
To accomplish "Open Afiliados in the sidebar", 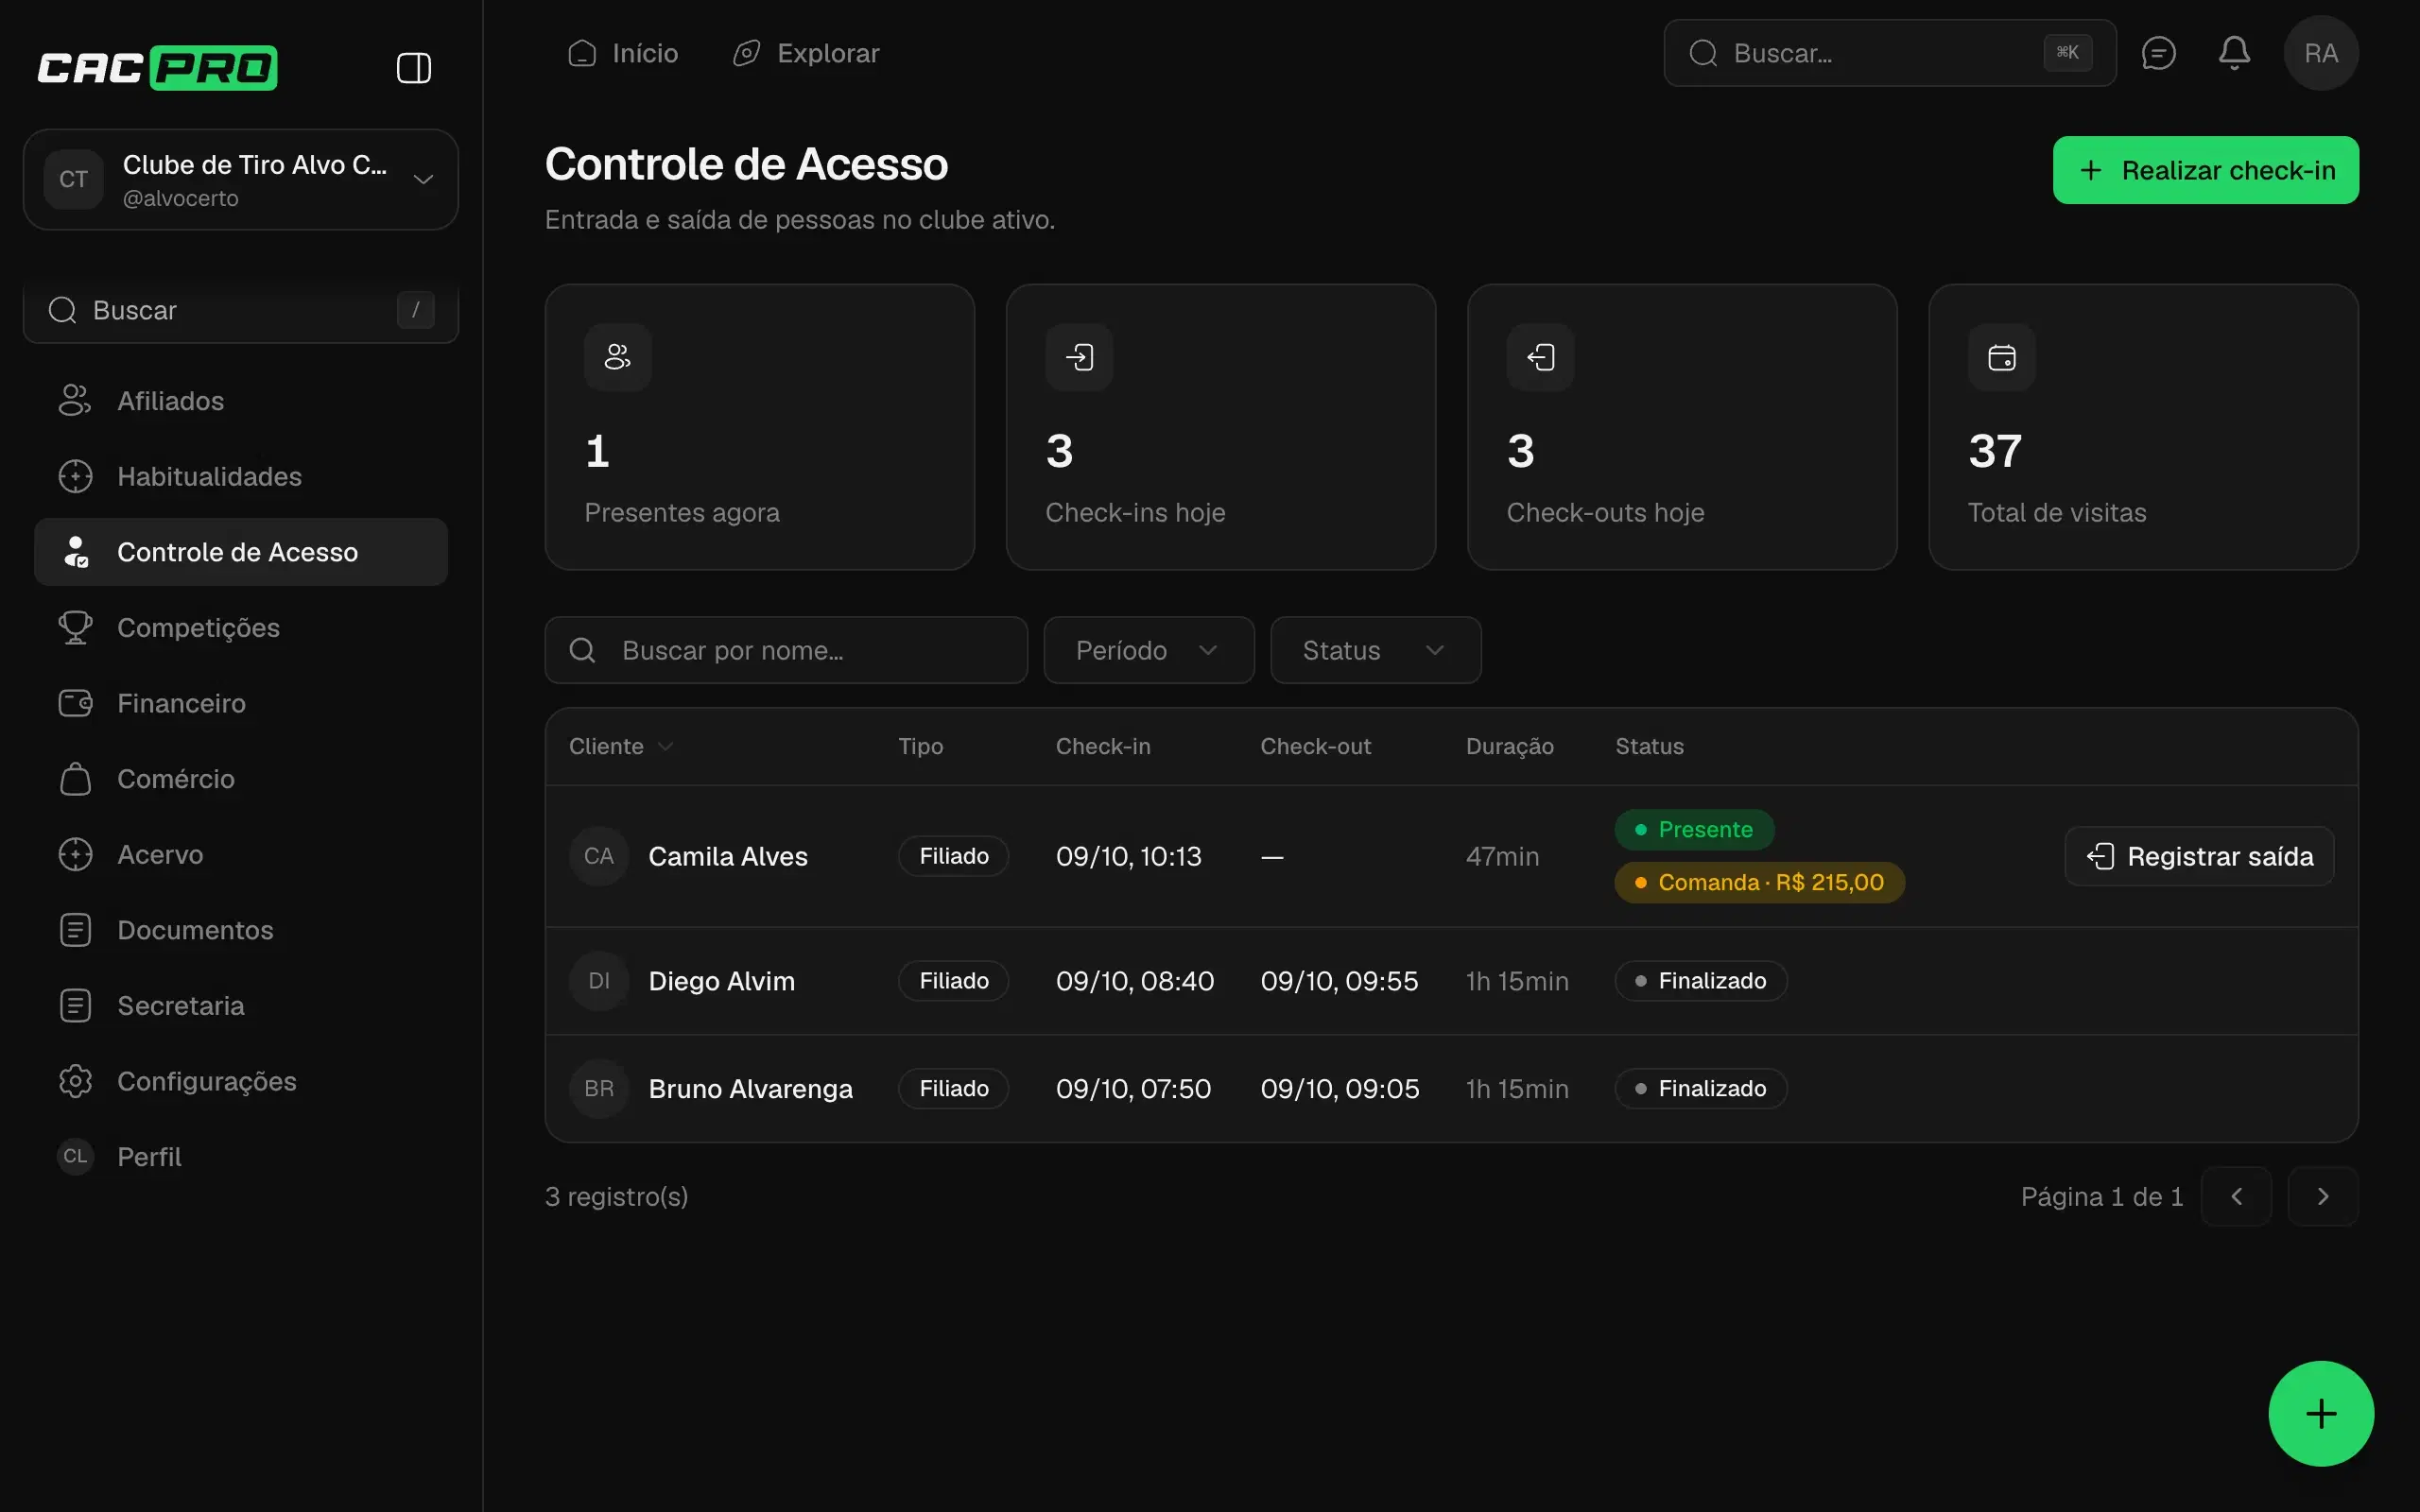I will [x=241, y=401].
